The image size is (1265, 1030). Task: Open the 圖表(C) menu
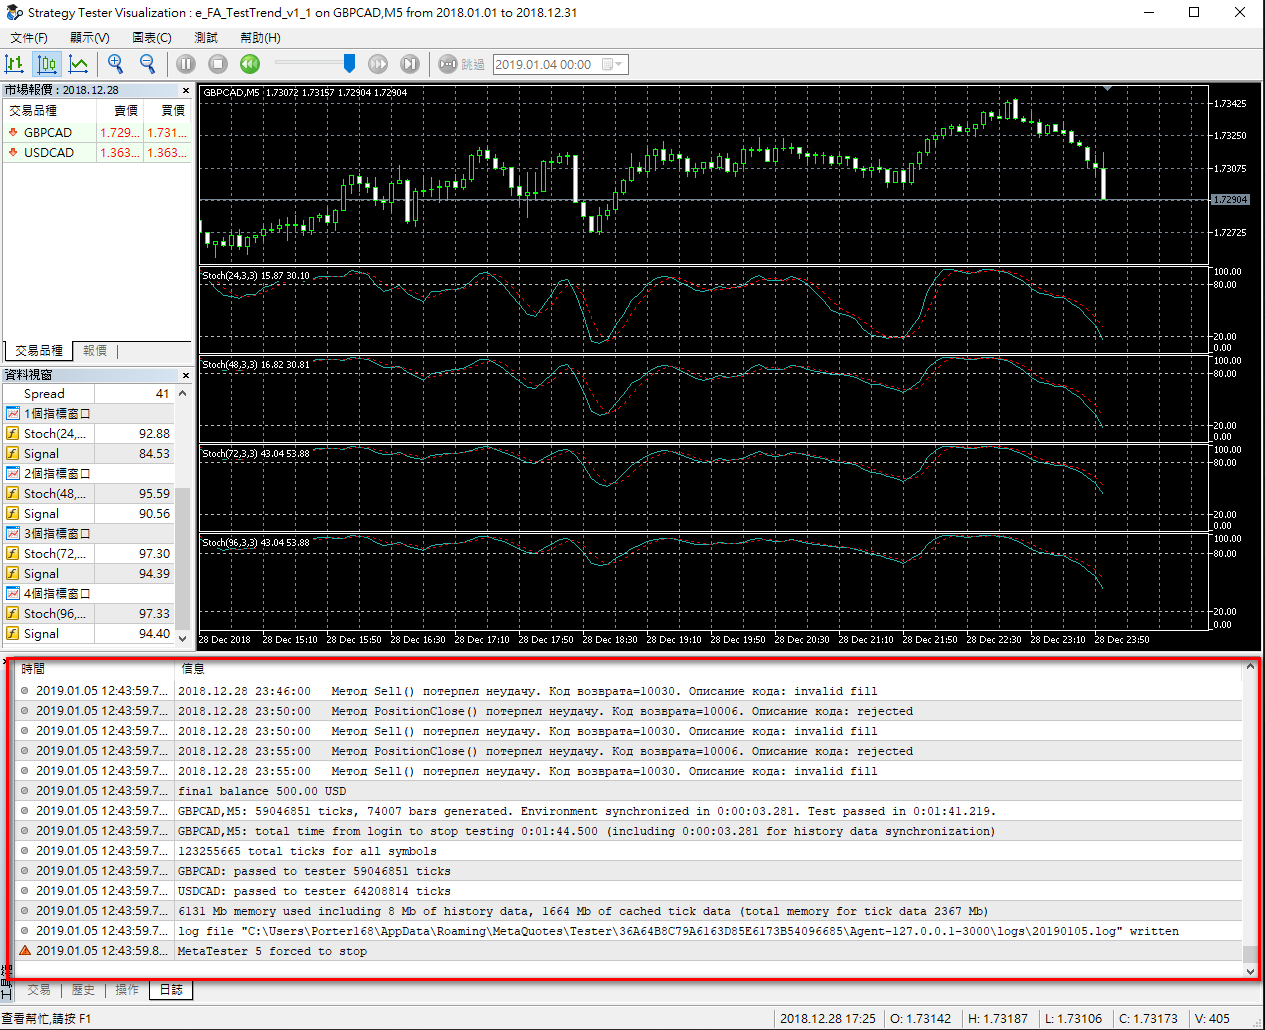(x=152, y=37)
